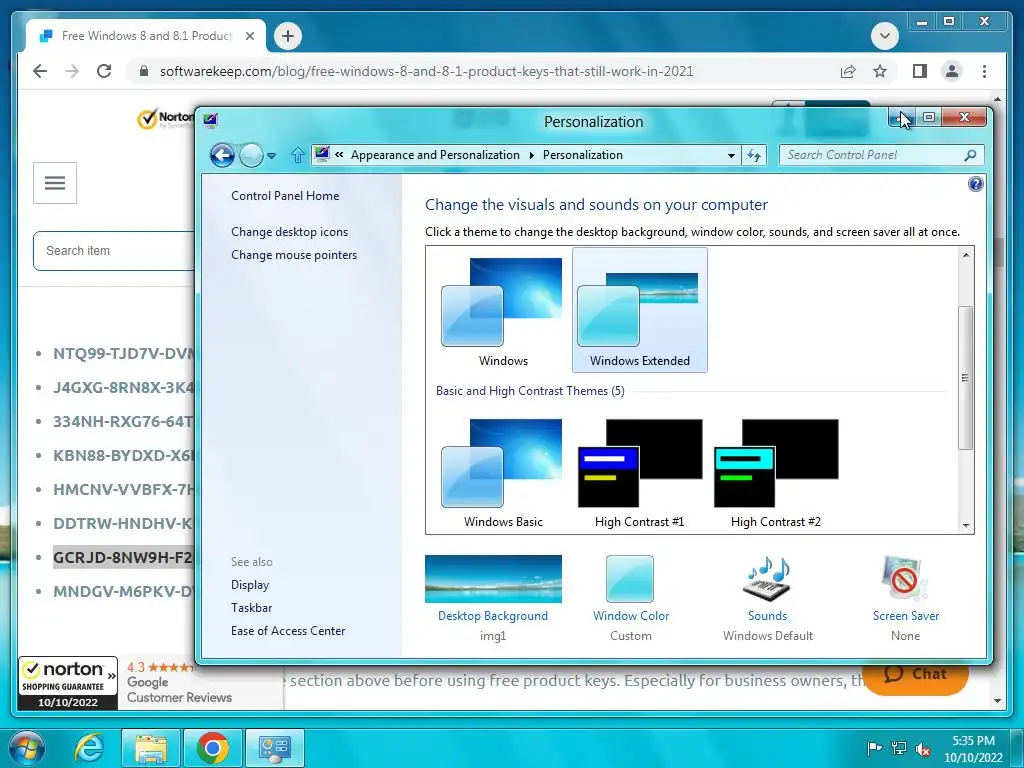Open Action Center flag icon in tray
Screen dimensions: 1024x768
pyautogui.click(x=874, y=748)
